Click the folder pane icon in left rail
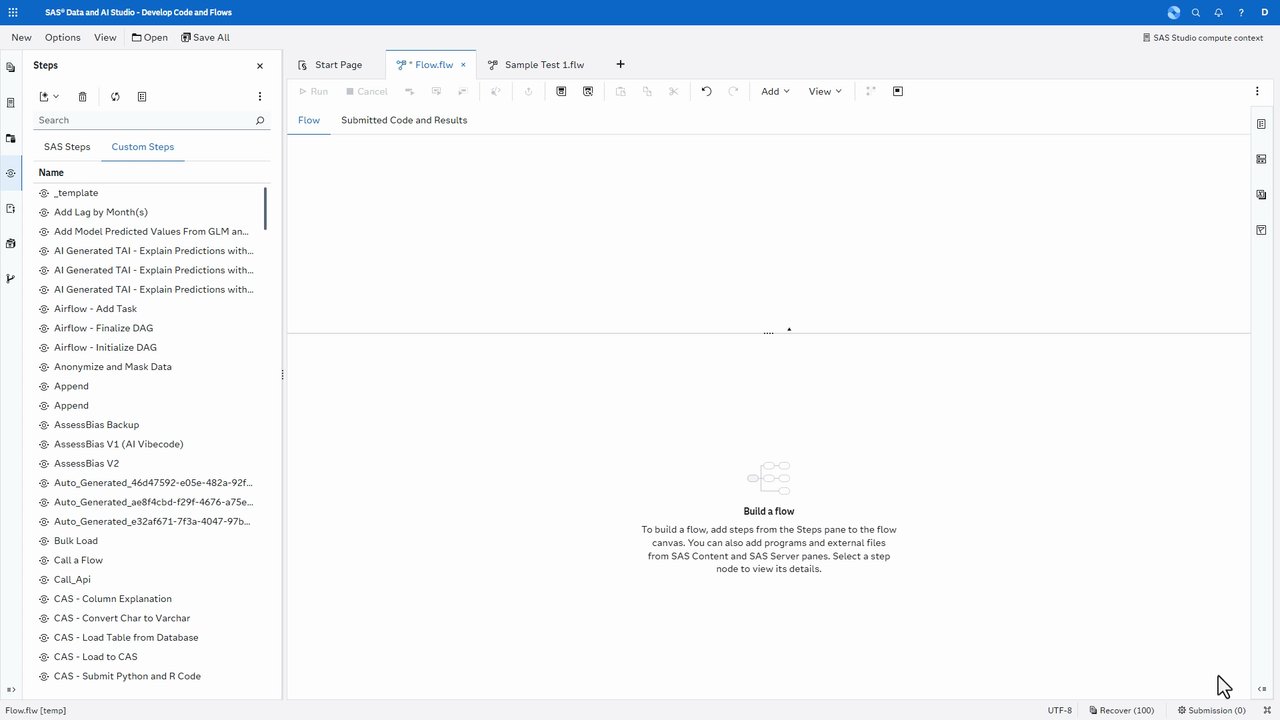Image resolution: width=1280 pixels, height=720 pixels. pos(11,138)
